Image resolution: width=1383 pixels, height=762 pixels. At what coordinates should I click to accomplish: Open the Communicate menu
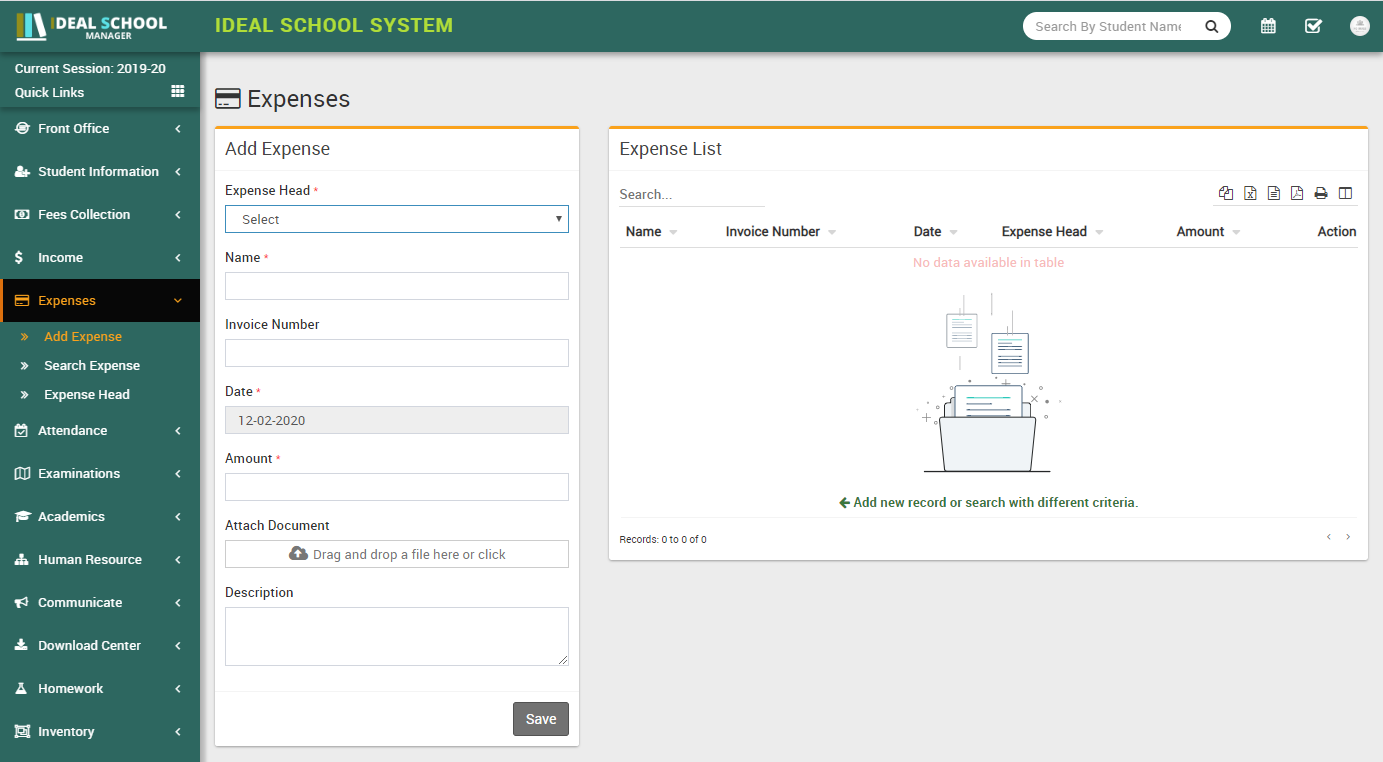100,603
